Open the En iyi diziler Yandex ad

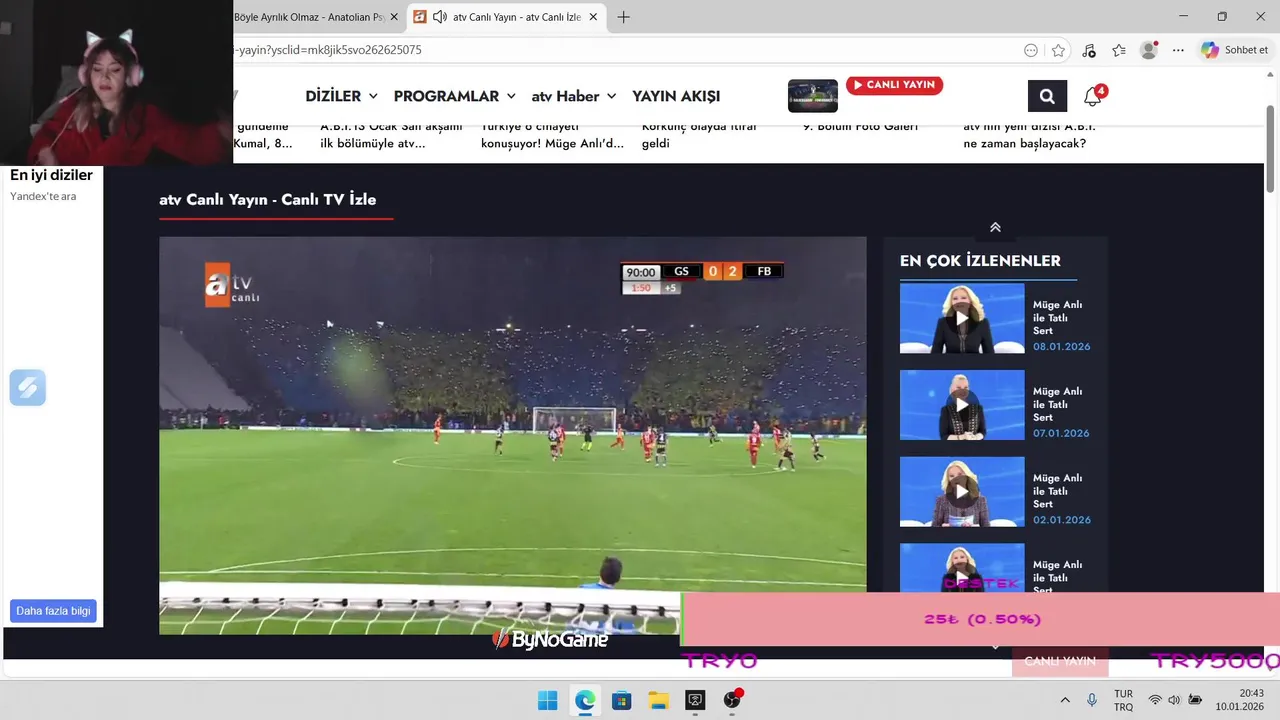coord(51,175)
